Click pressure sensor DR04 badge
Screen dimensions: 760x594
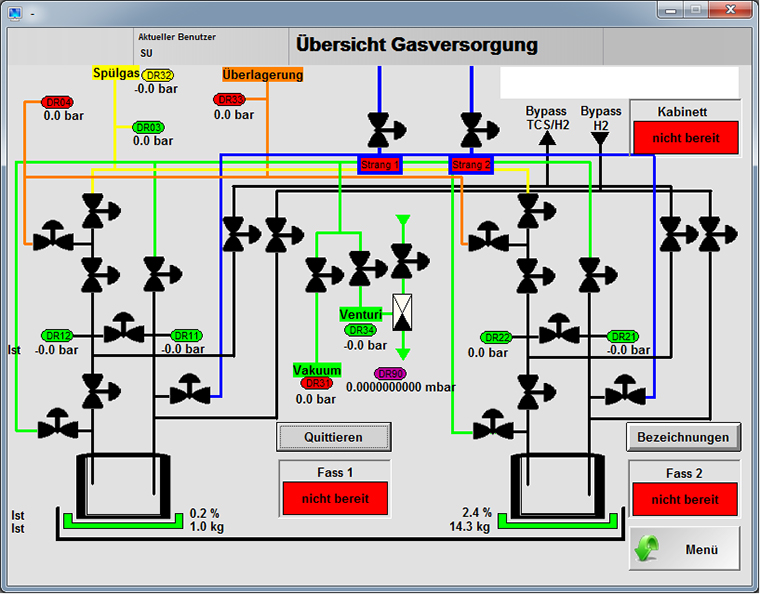(x=57, y=102)
